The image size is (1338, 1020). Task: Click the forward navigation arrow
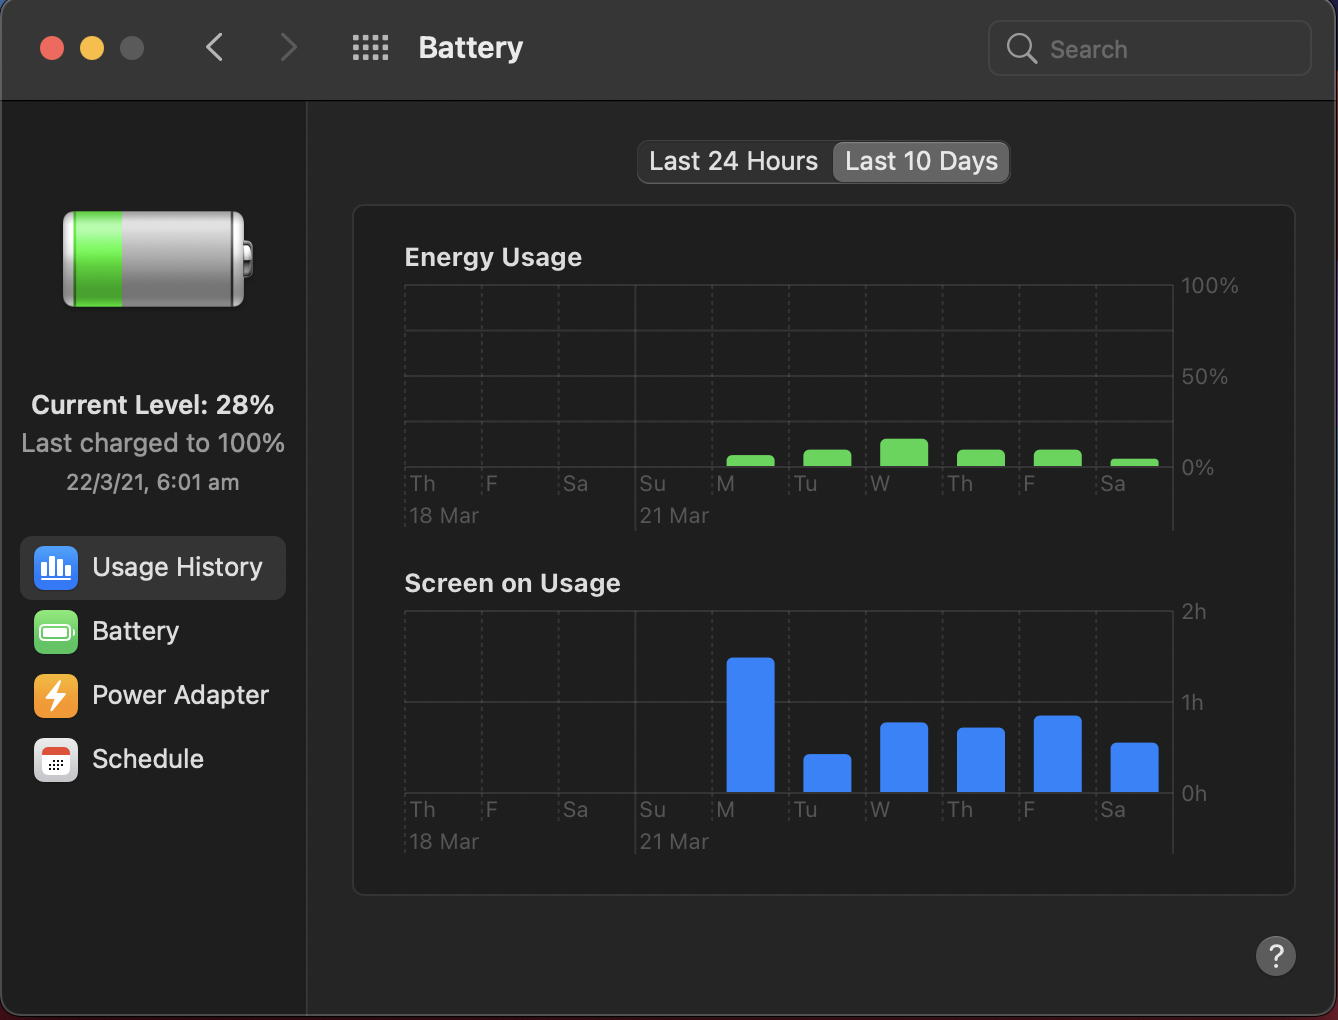(x=289, y=47)
